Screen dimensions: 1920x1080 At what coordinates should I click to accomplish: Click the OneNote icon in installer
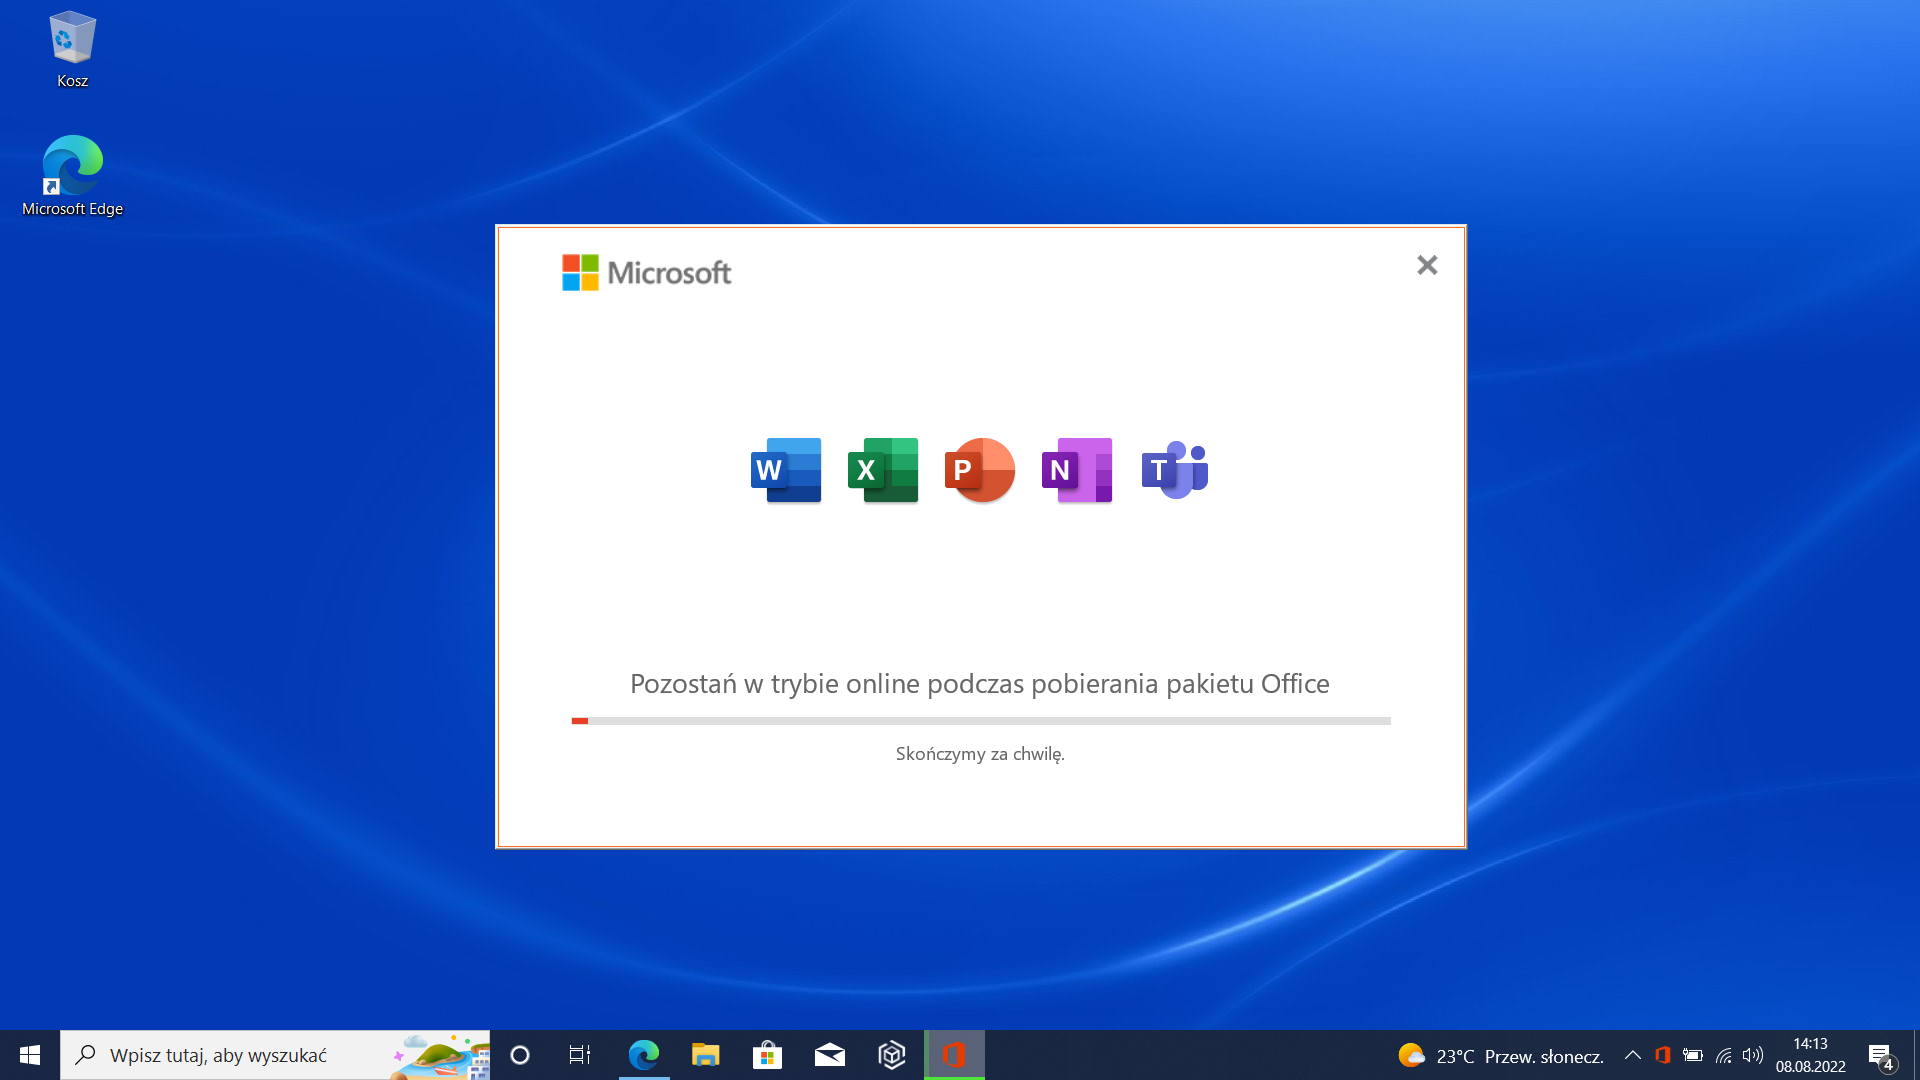coord(1077,470)
